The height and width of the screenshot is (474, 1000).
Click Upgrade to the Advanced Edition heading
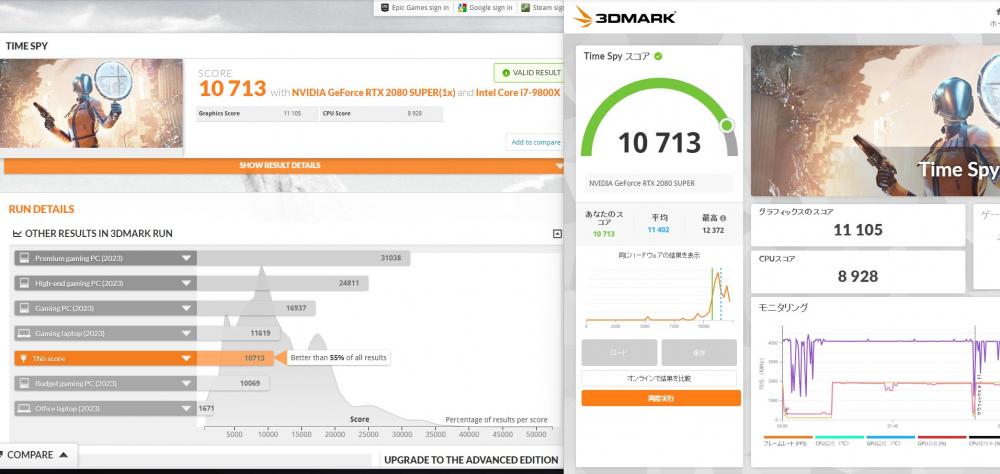point(471,460)
